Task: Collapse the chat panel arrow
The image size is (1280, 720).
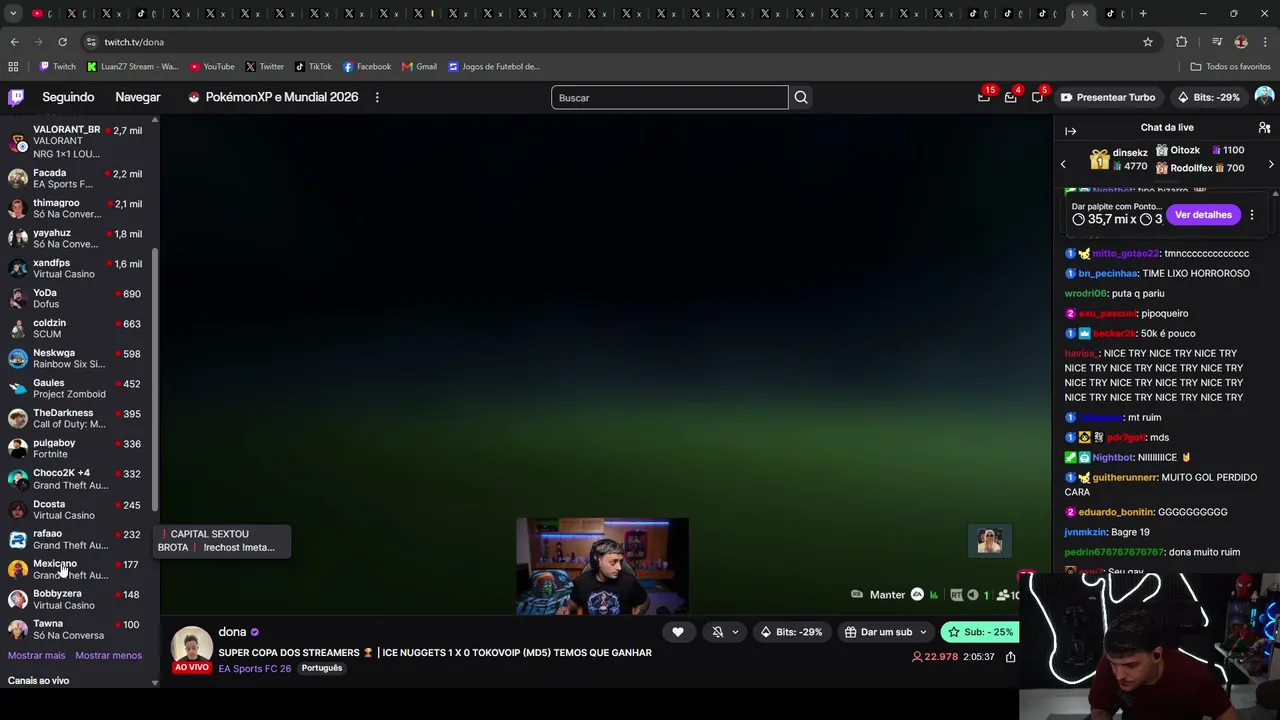Action: tap(1070, 131)
